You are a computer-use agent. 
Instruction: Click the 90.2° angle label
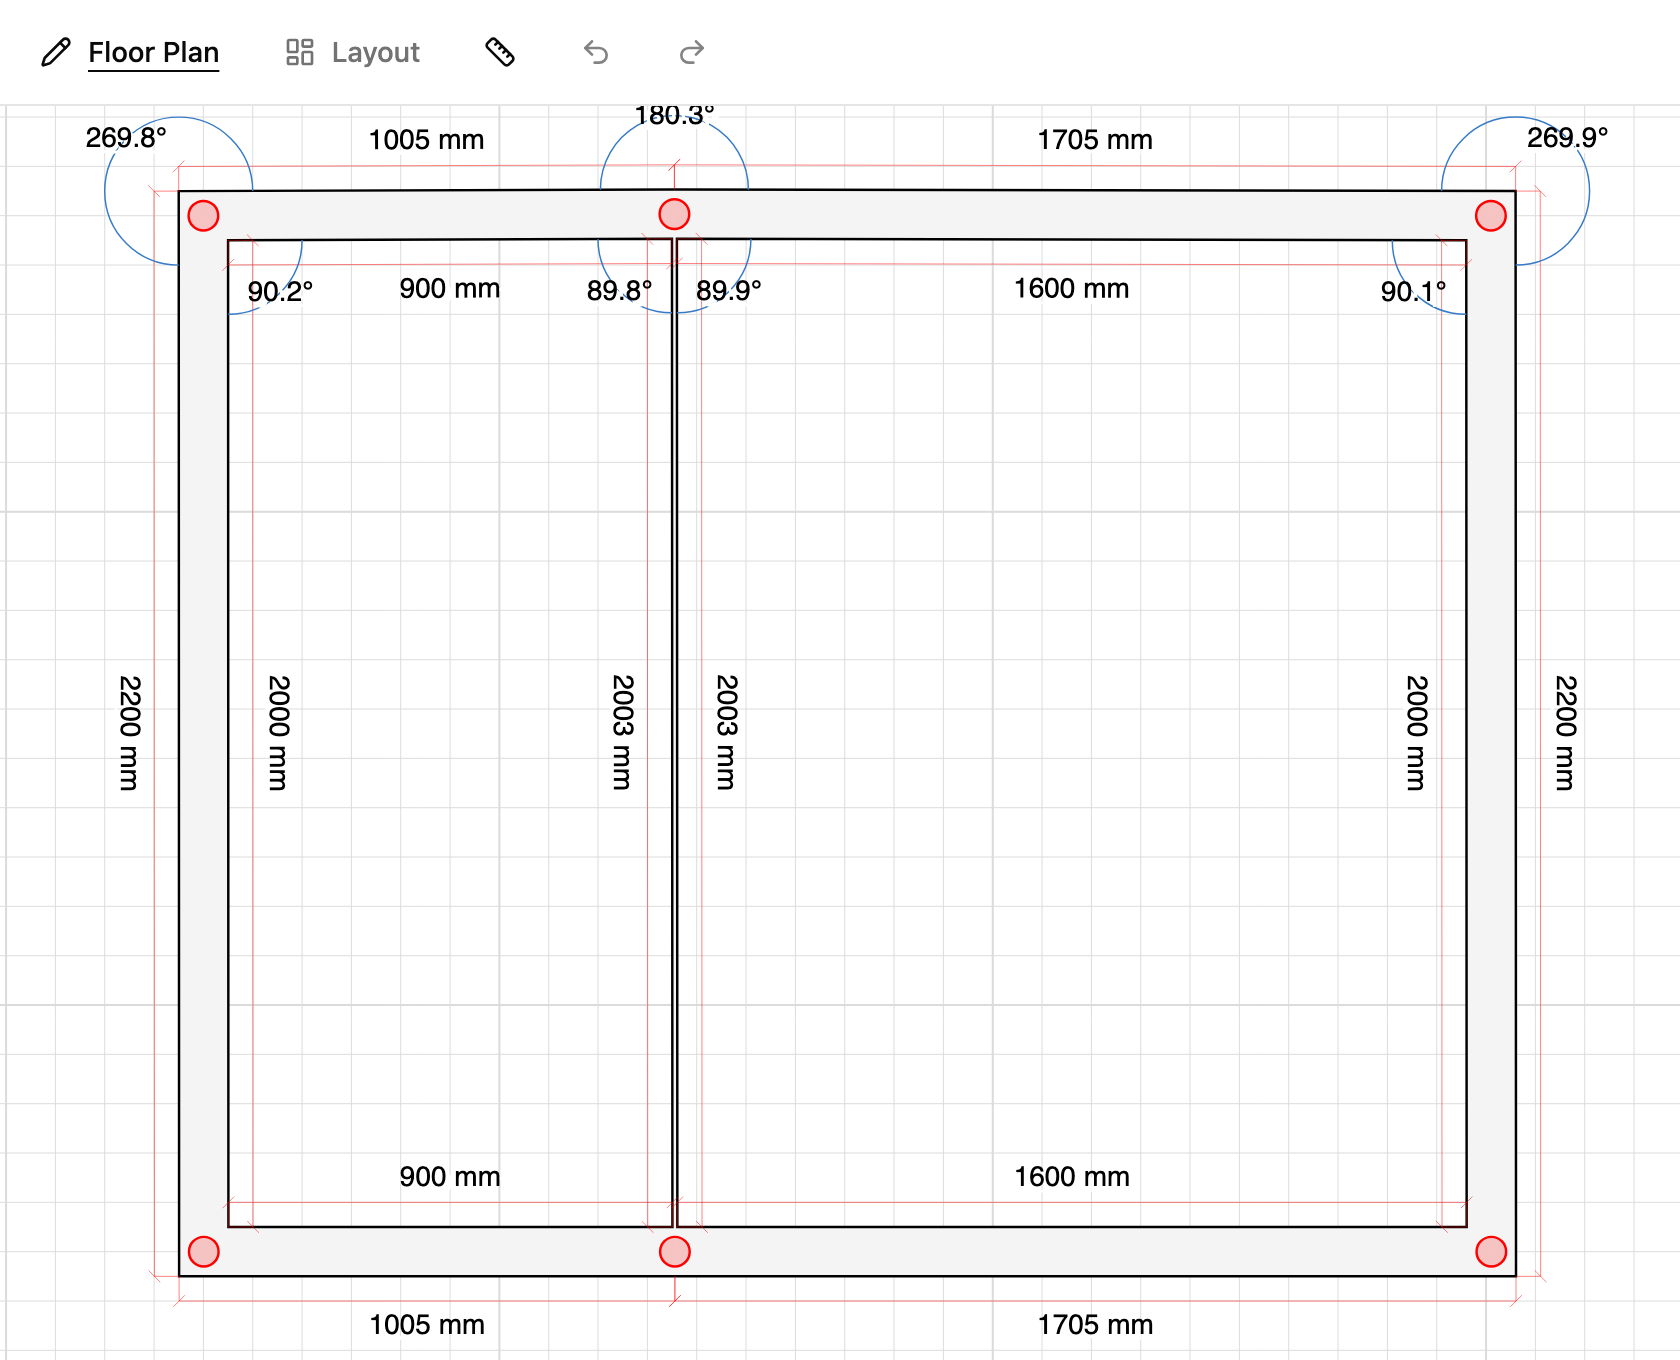280,292
